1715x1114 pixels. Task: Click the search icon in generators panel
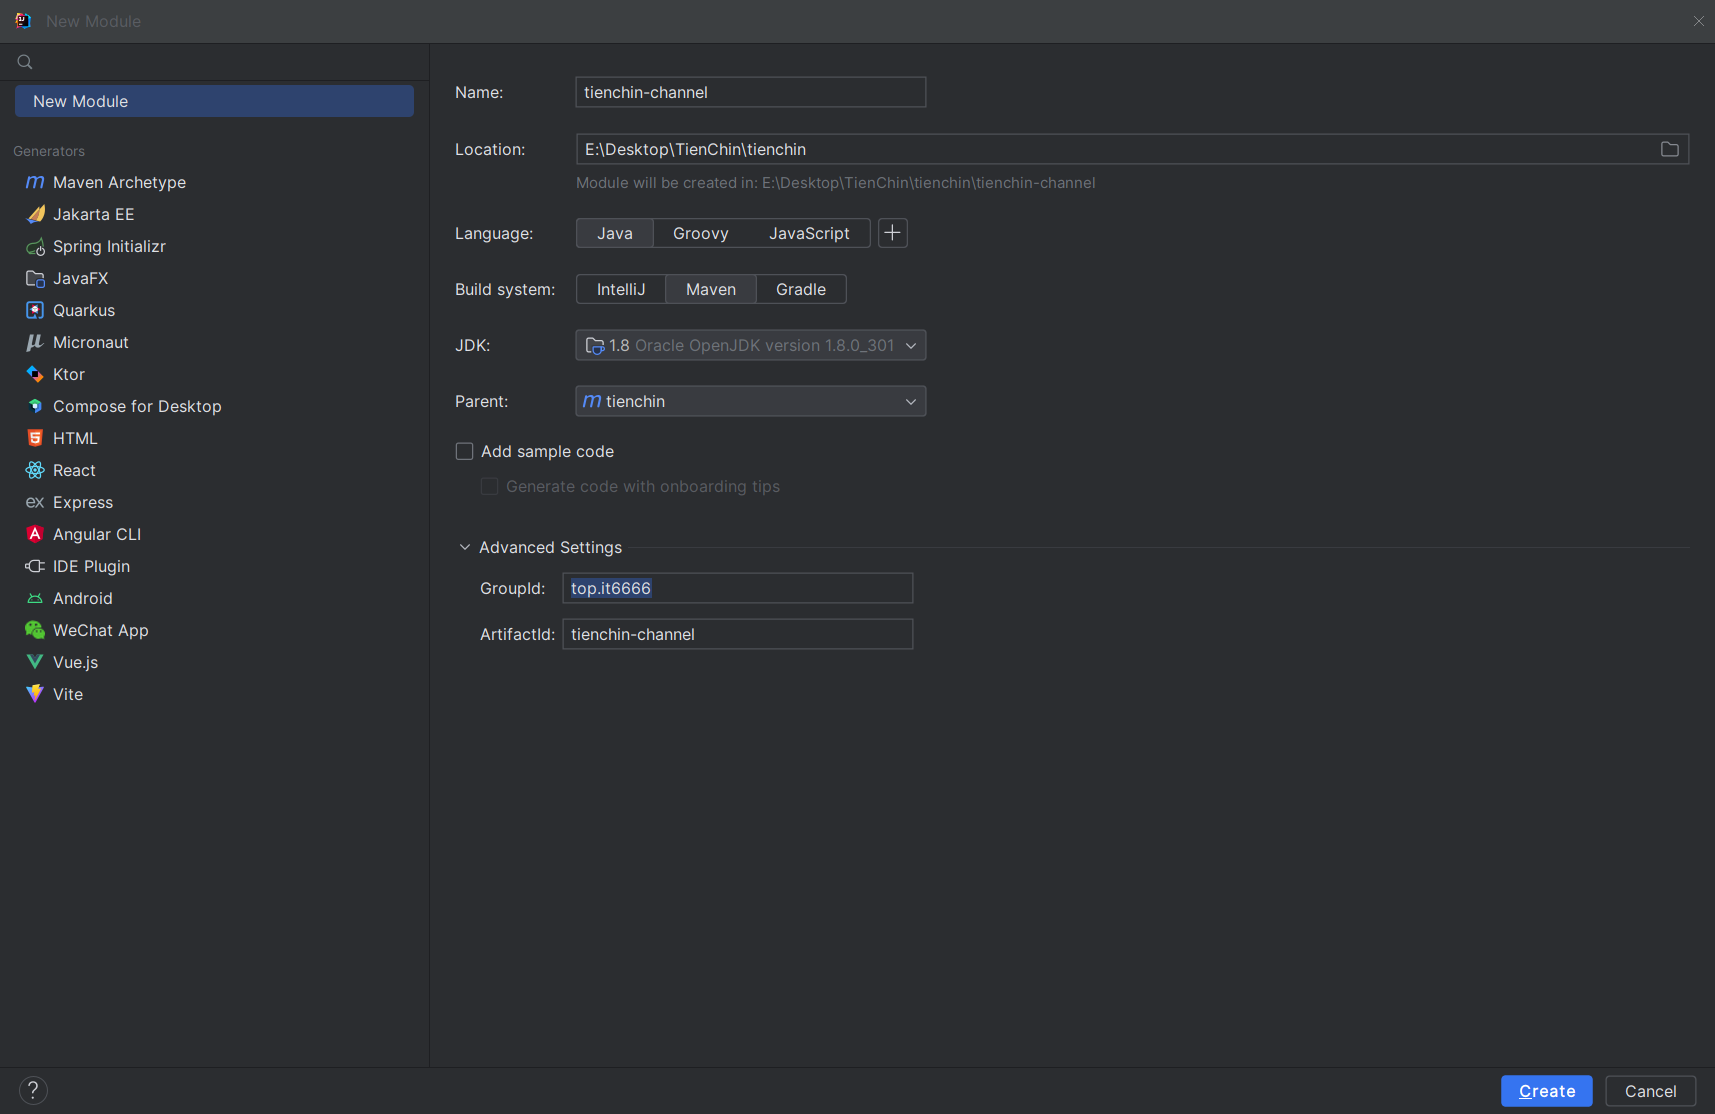click(25, 62)
